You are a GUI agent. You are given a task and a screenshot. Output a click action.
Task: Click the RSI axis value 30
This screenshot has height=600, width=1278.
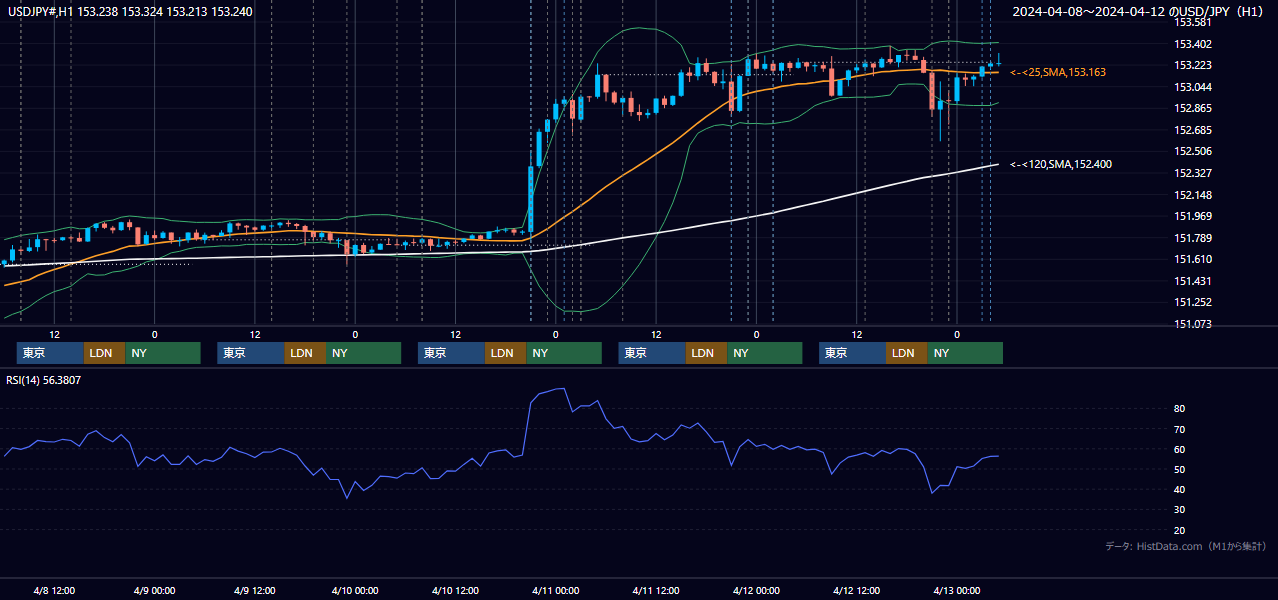coord(1180,510)
